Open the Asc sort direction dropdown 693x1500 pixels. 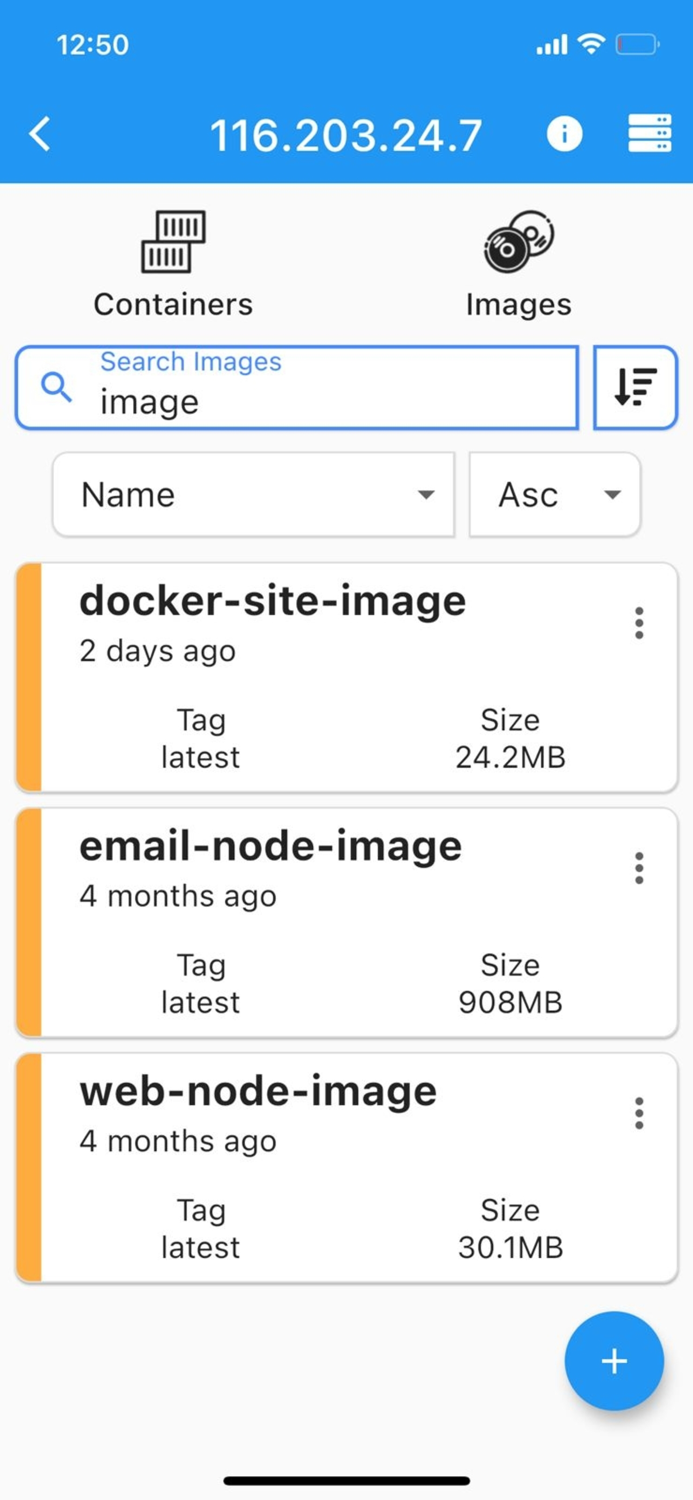coord(554,494)
